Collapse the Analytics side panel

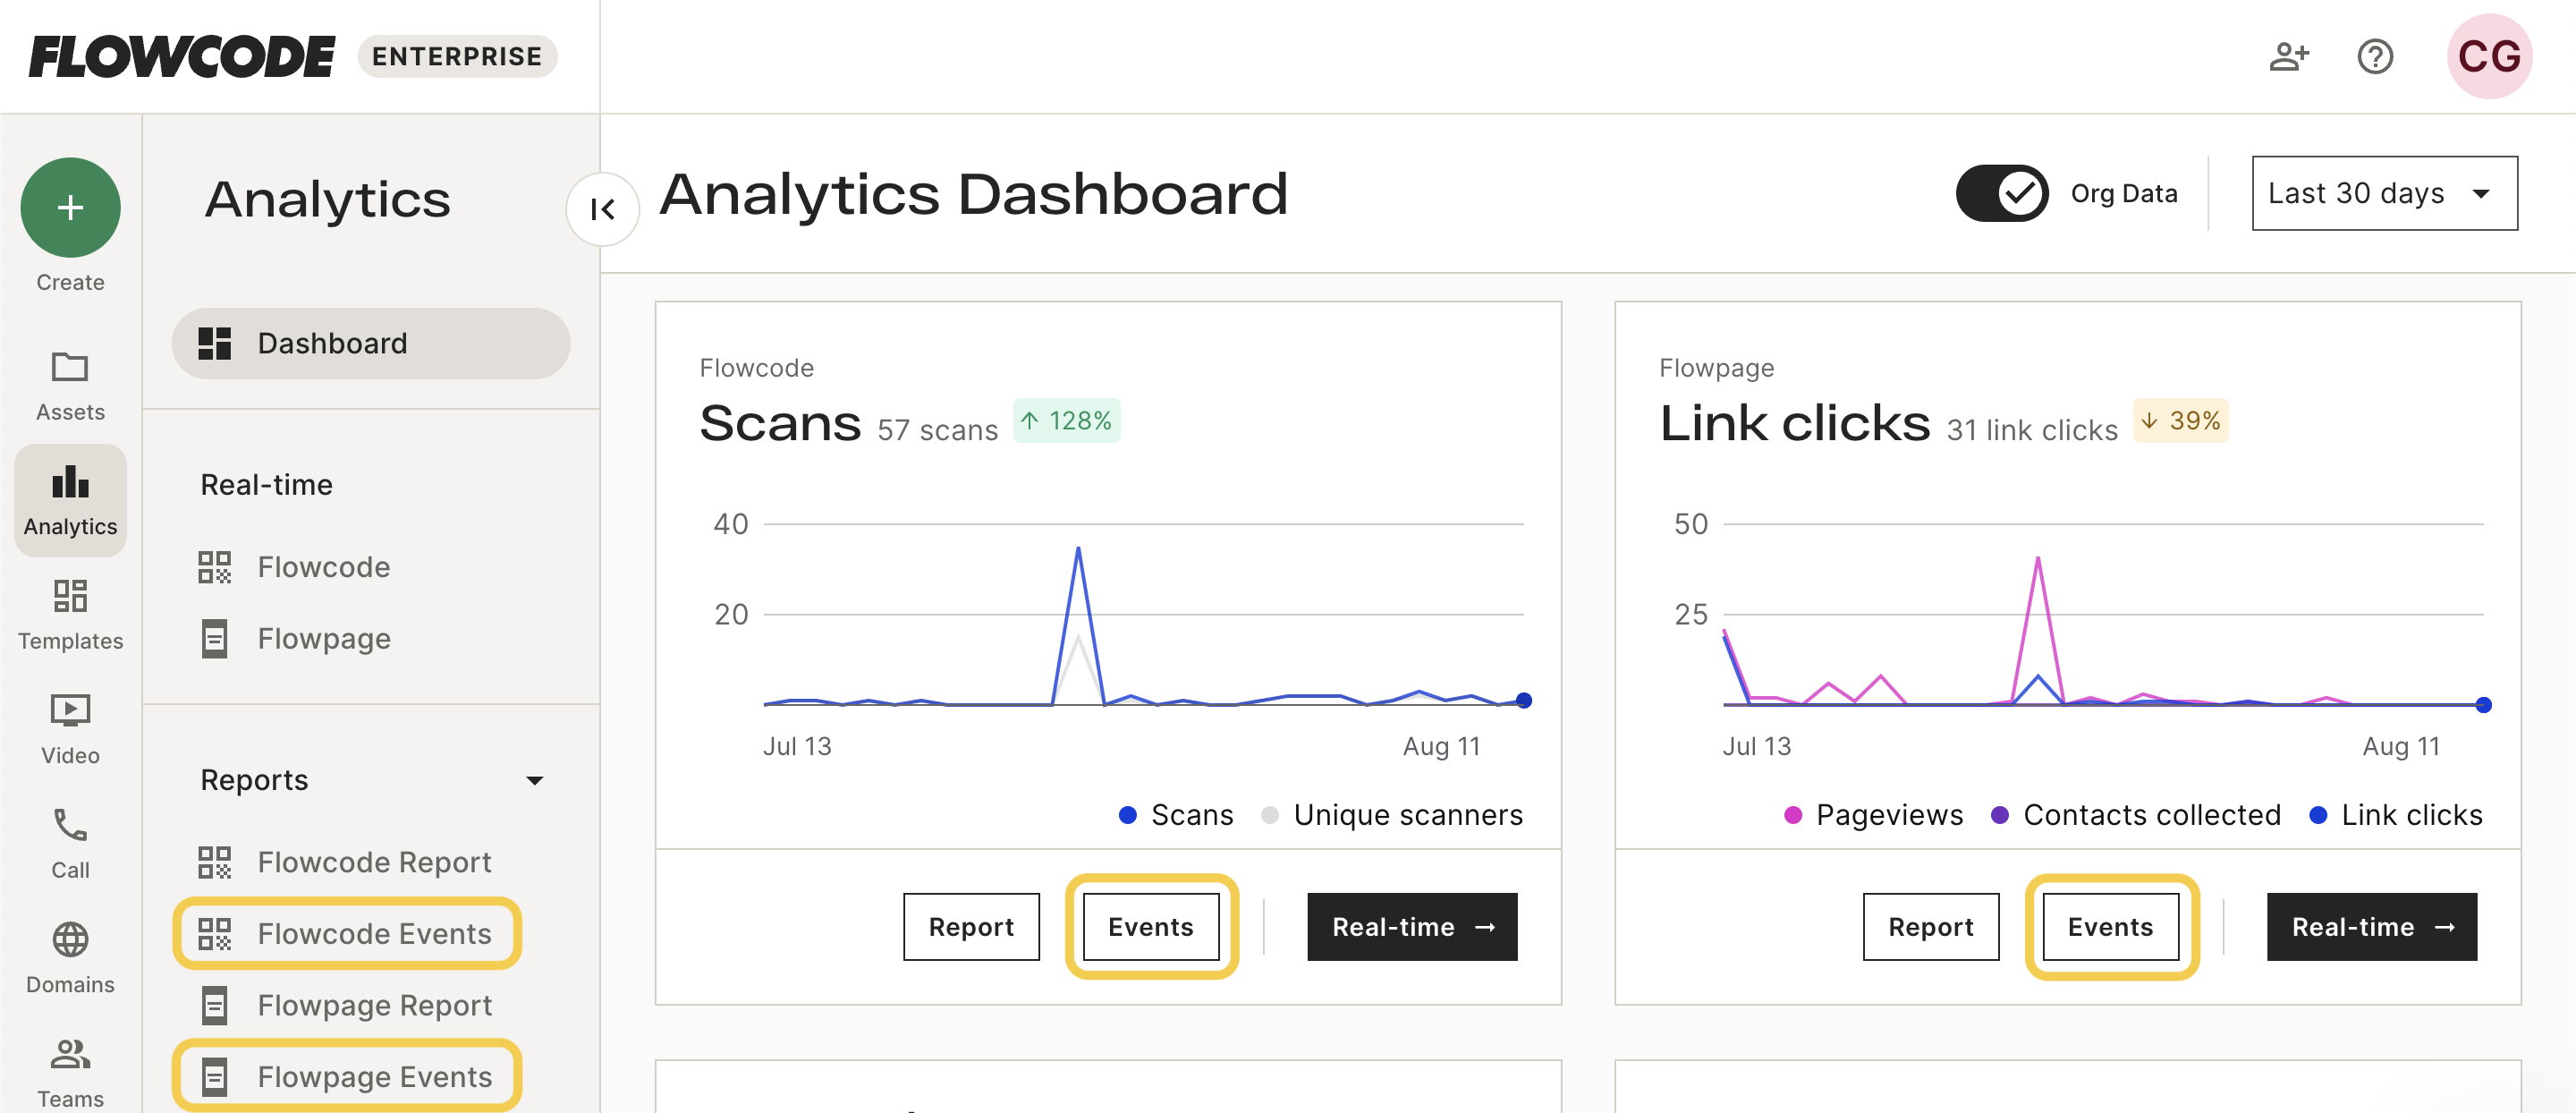602,209
